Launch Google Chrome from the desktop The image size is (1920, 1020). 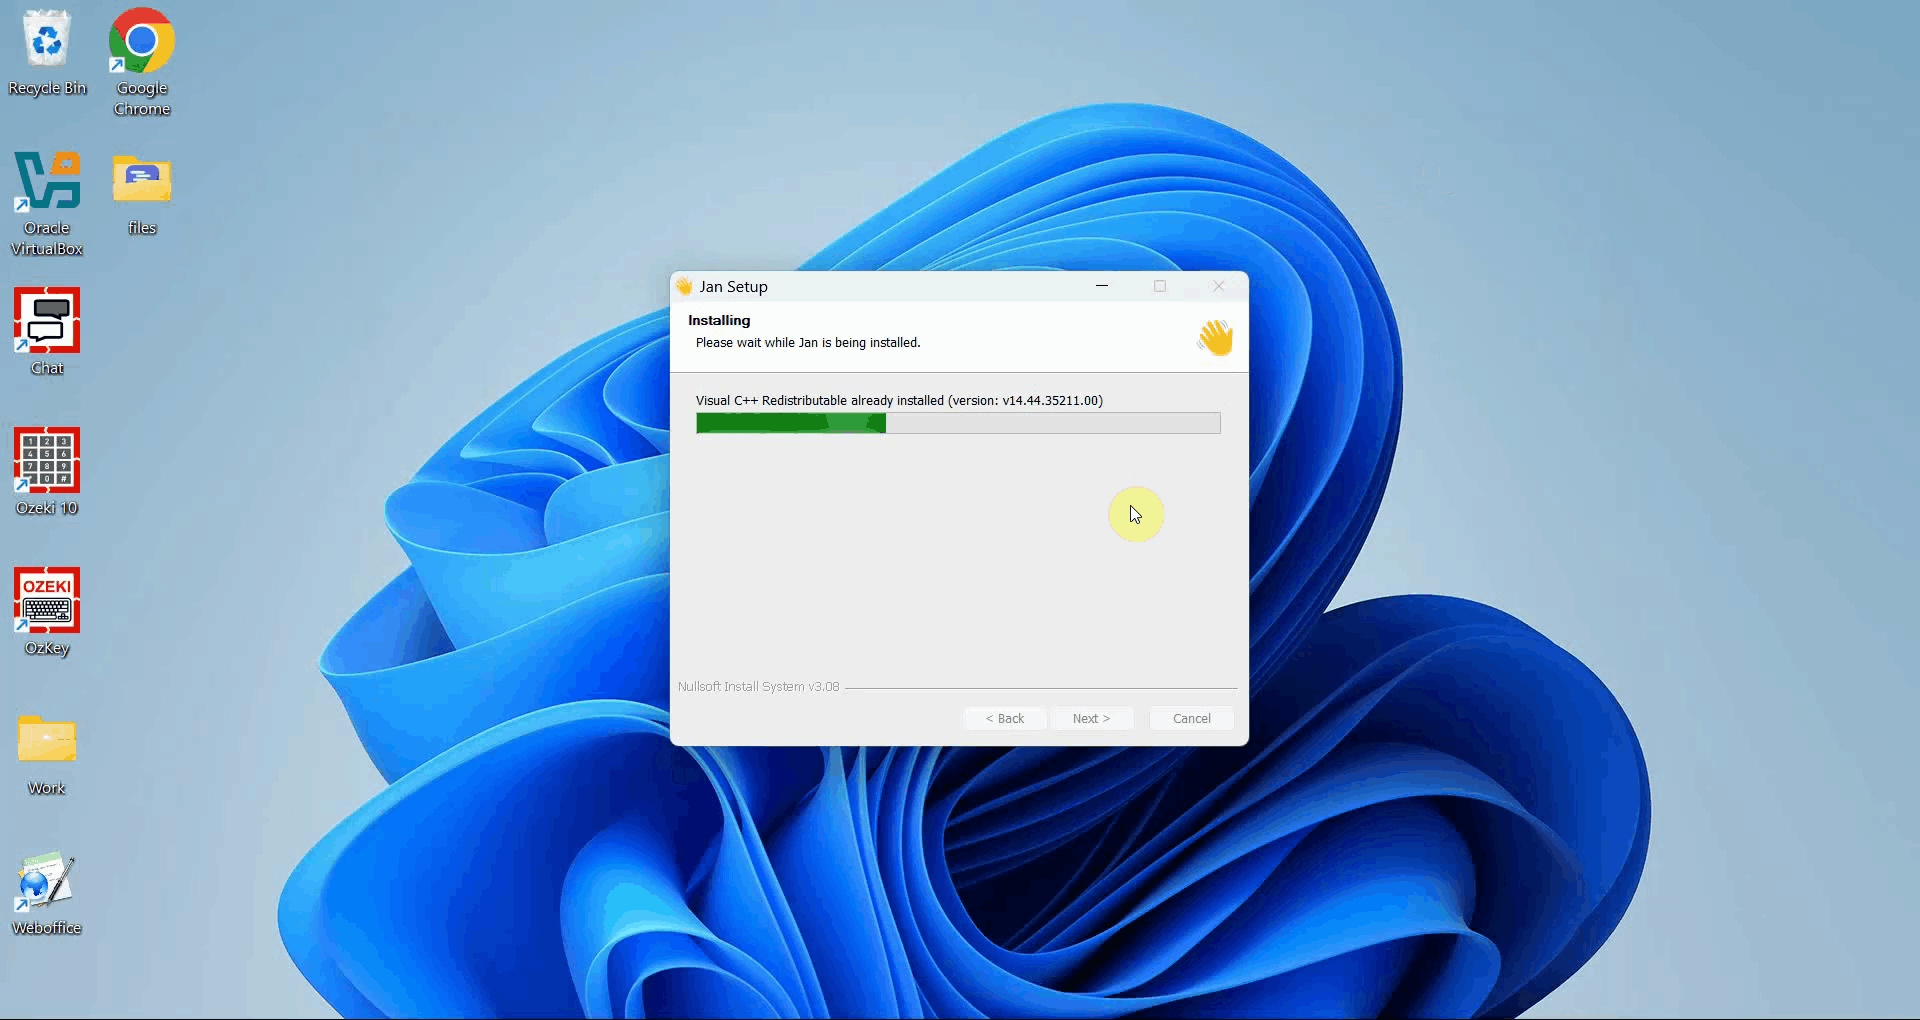pyautogui.click(x=140, y=42)
